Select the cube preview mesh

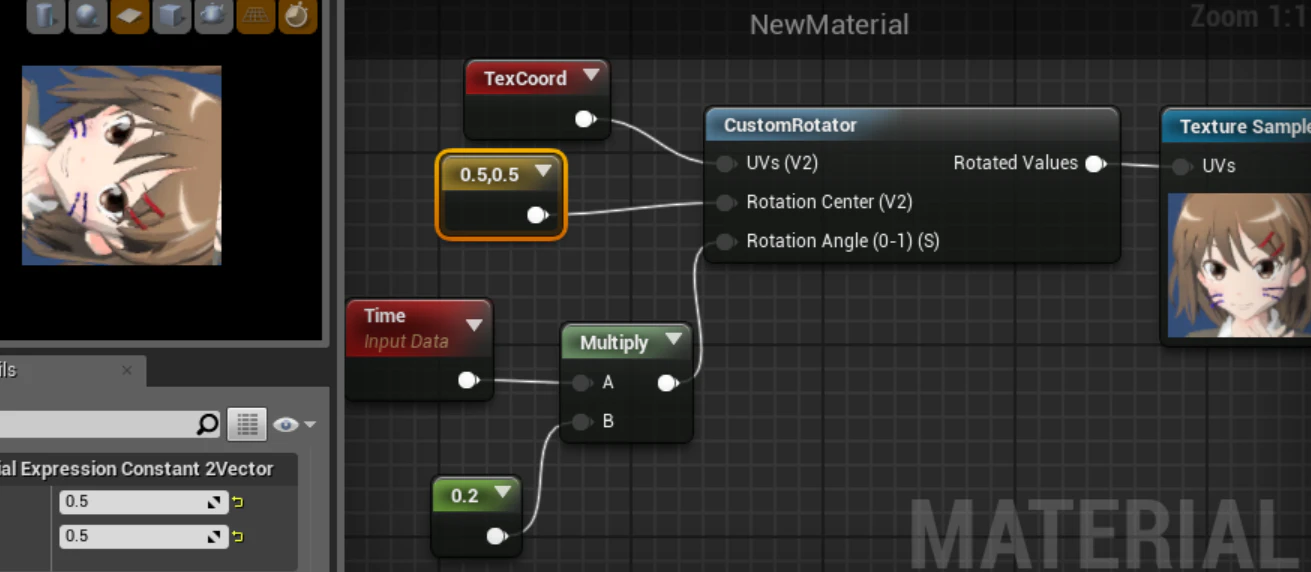click(172, 15)
